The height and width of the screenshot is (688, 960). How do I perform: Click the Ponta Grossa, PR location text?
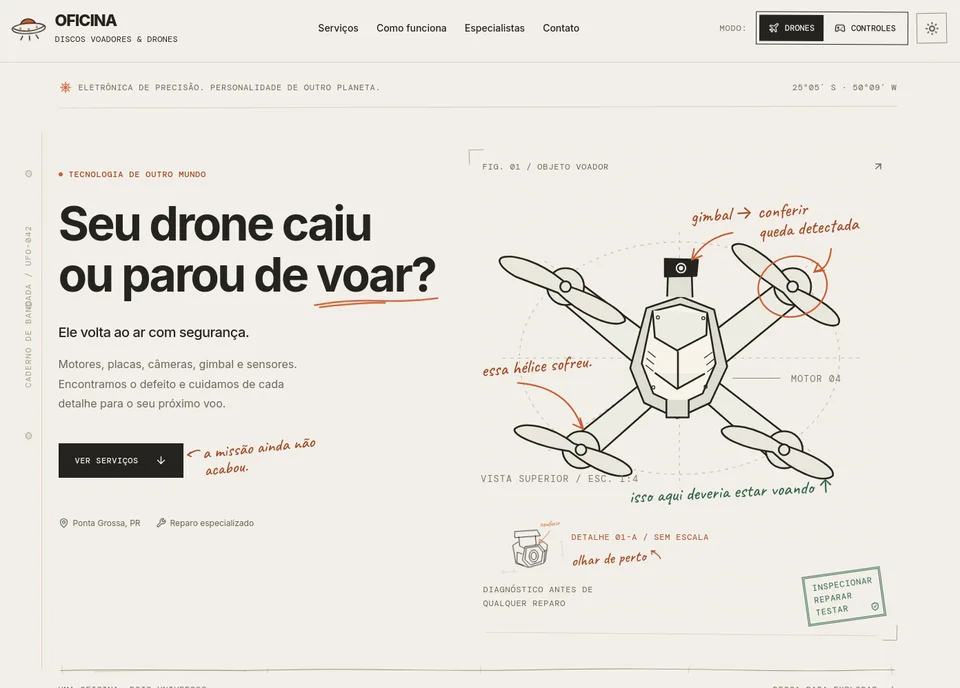pos(107,523)
